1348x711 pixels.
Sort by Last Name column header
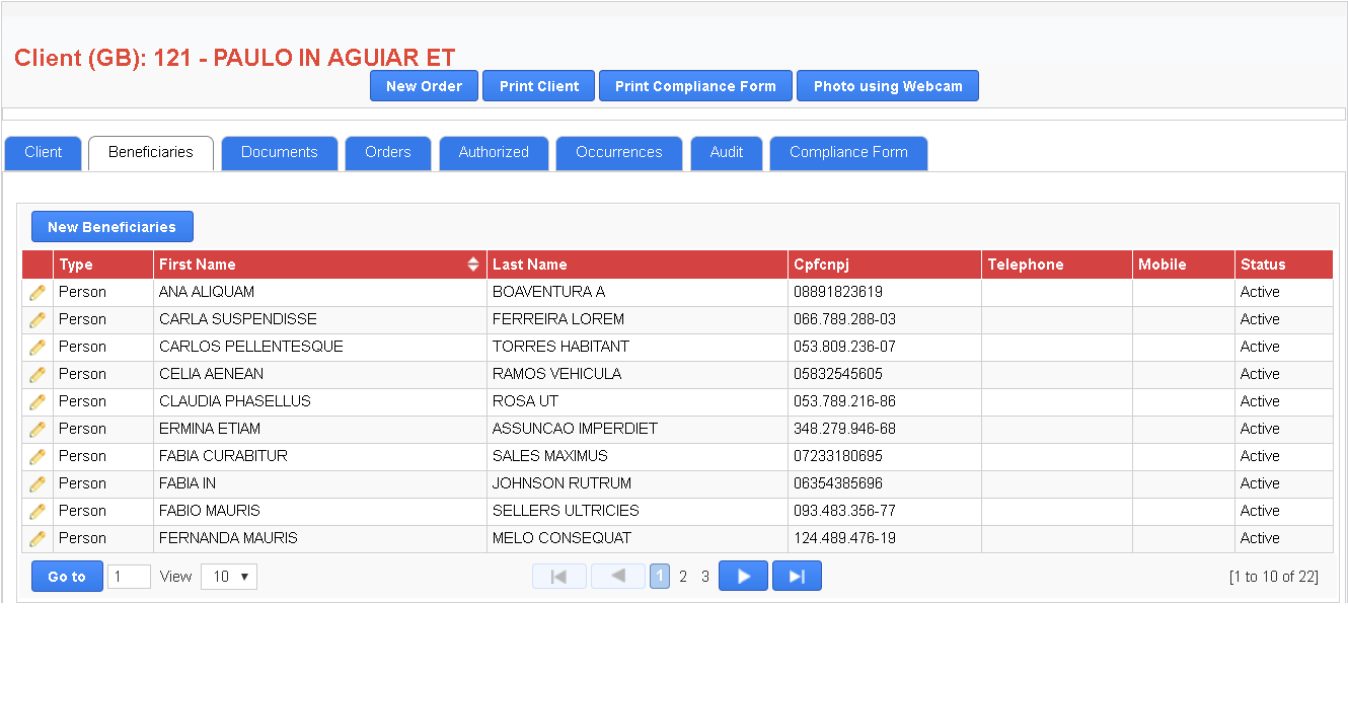point(530,265)
